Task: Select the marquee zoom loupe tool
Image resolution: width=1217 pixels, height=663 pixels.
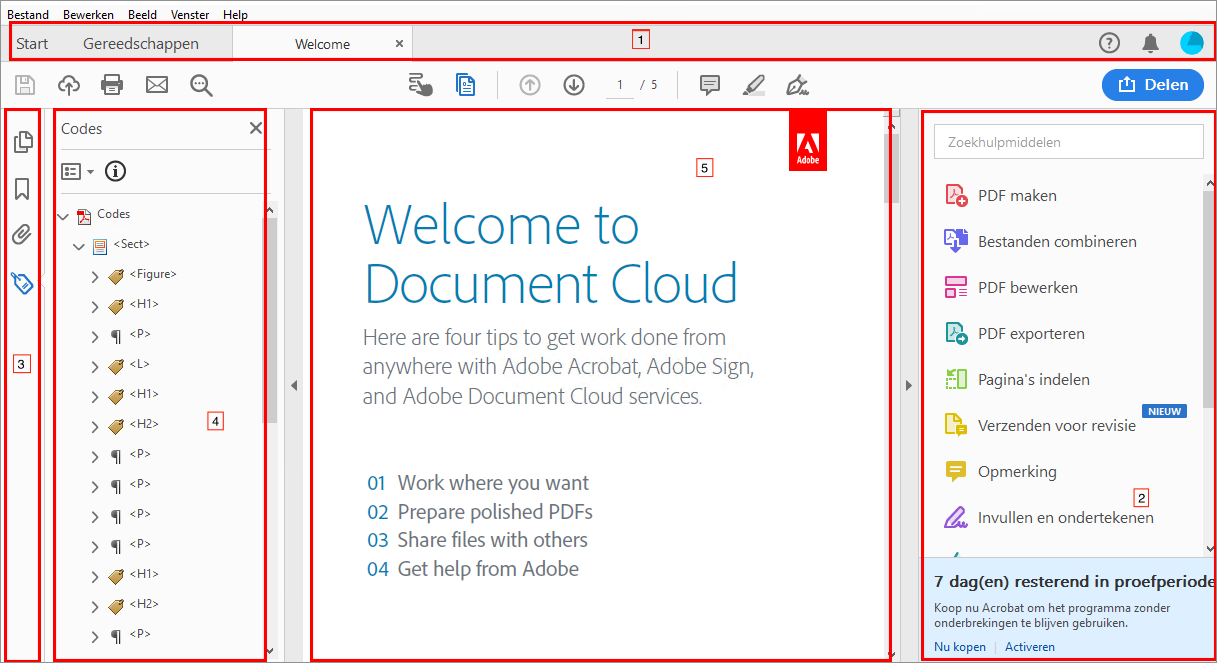Action: tap(201, 85)
